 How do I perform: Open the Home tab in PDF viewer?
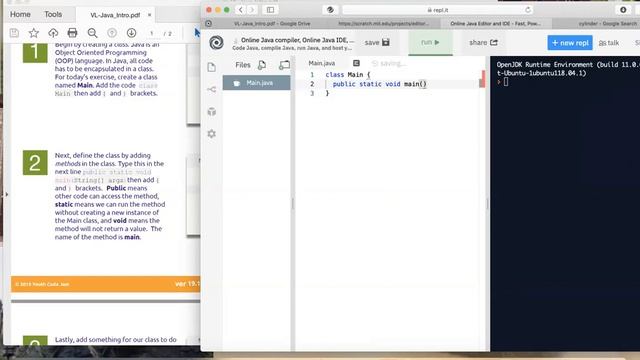click(20, 14)
